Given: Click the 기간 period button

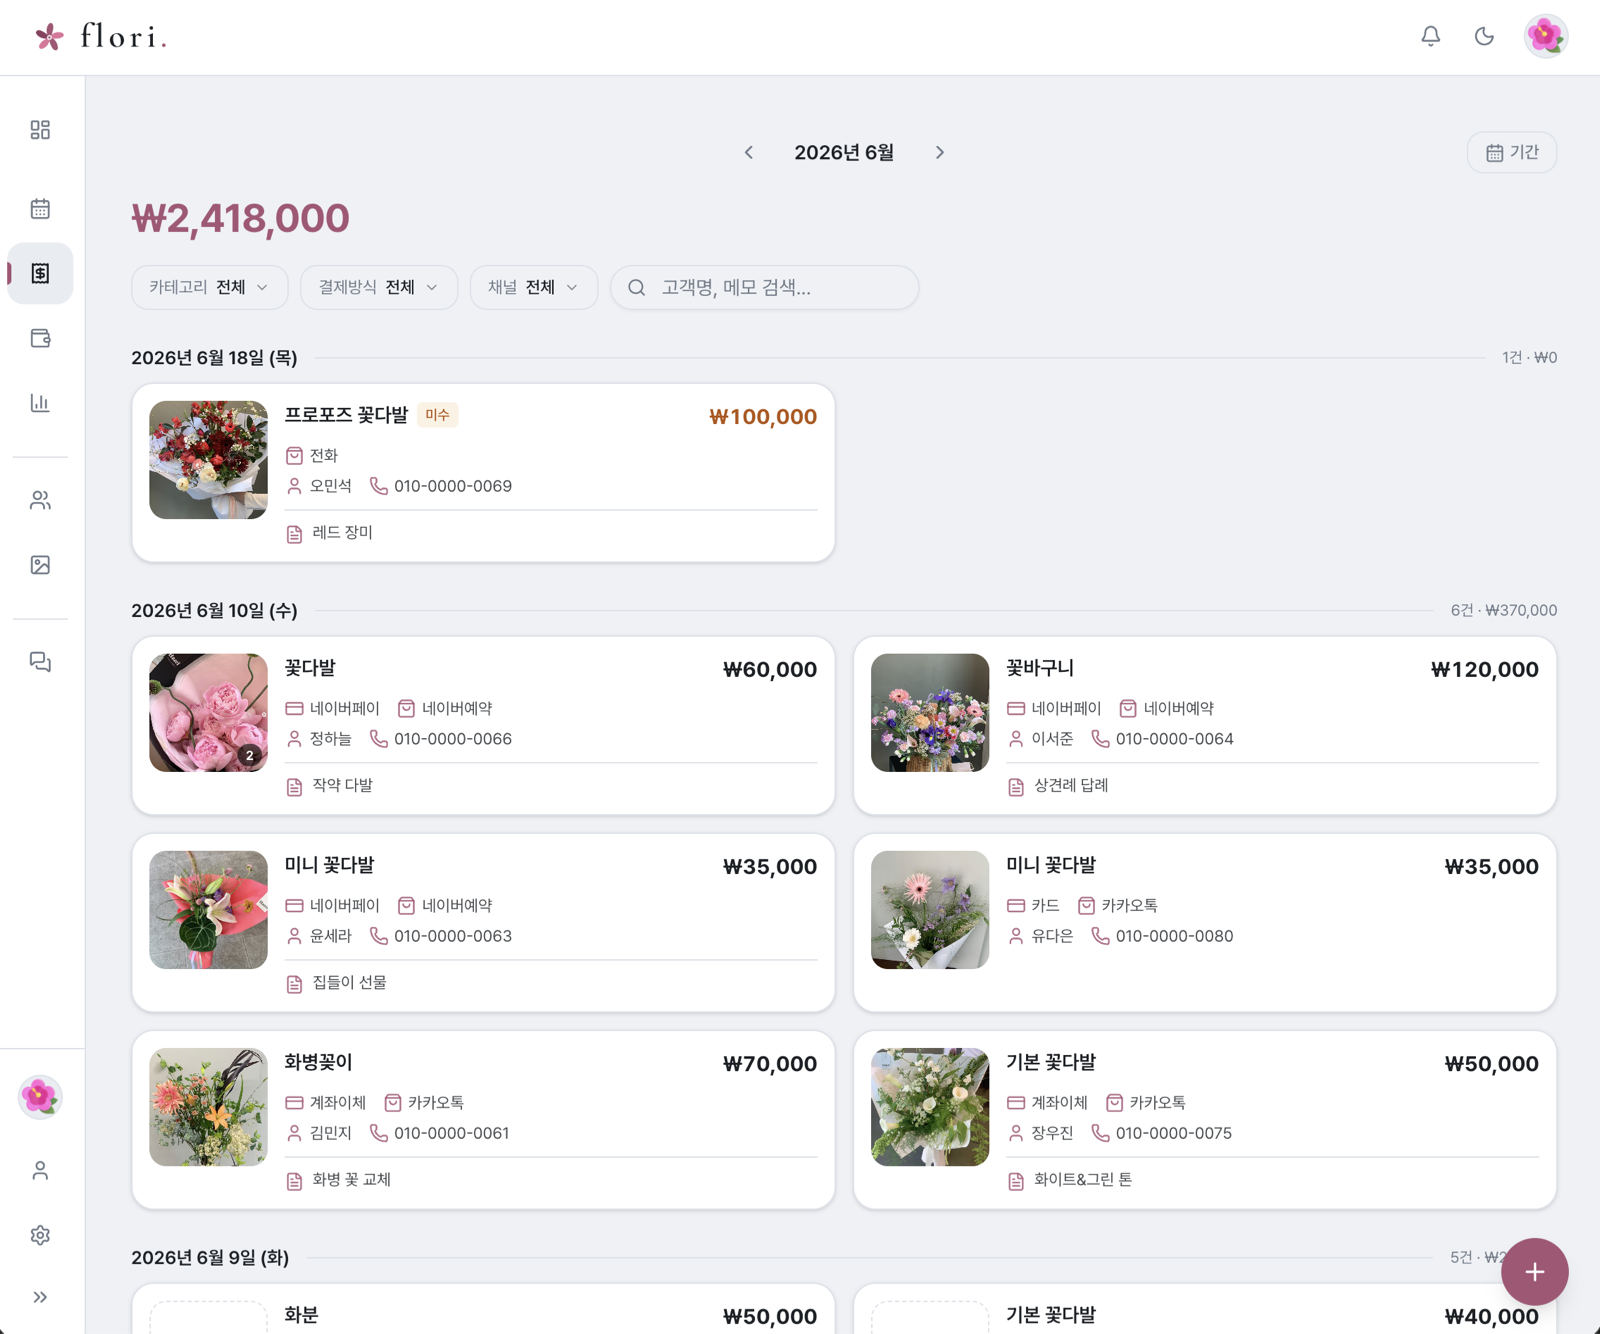Looking at the screenshot, I should [1512, 152].
